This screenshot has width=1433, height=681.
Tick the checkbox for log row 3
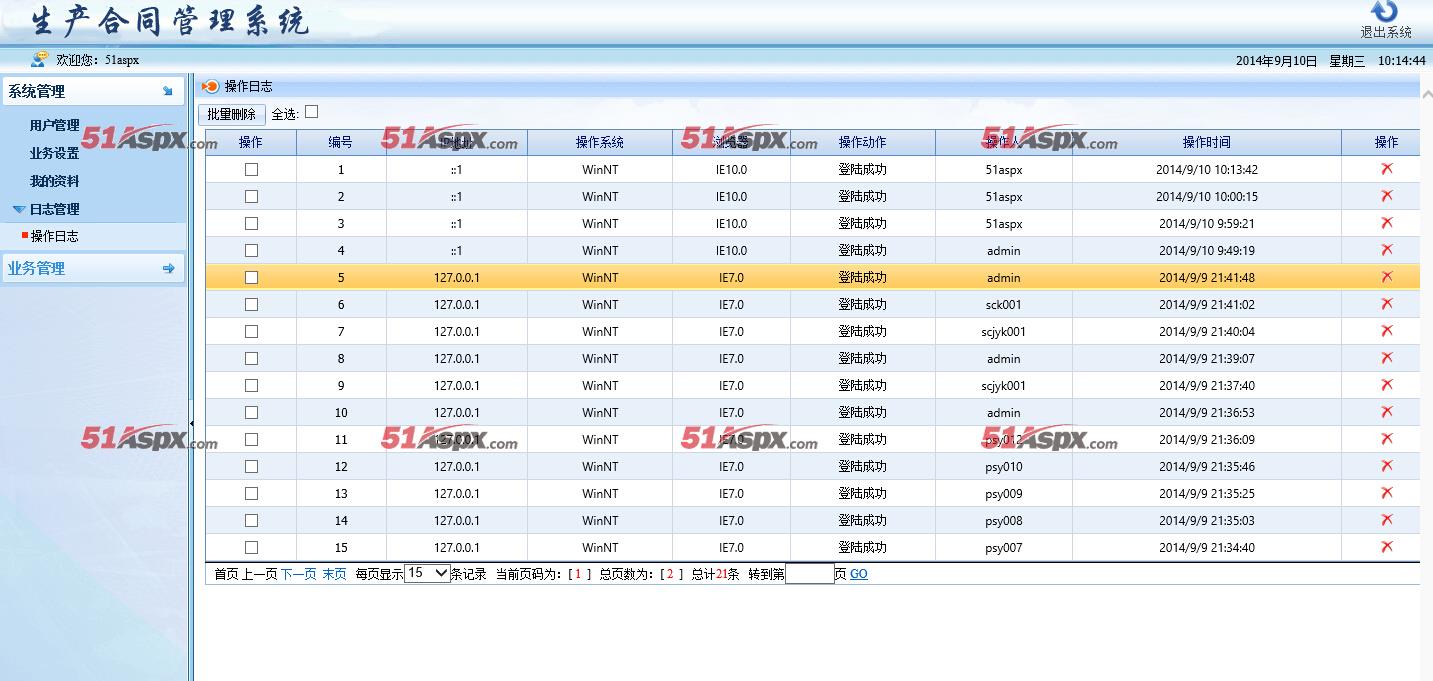coord(251,224)
